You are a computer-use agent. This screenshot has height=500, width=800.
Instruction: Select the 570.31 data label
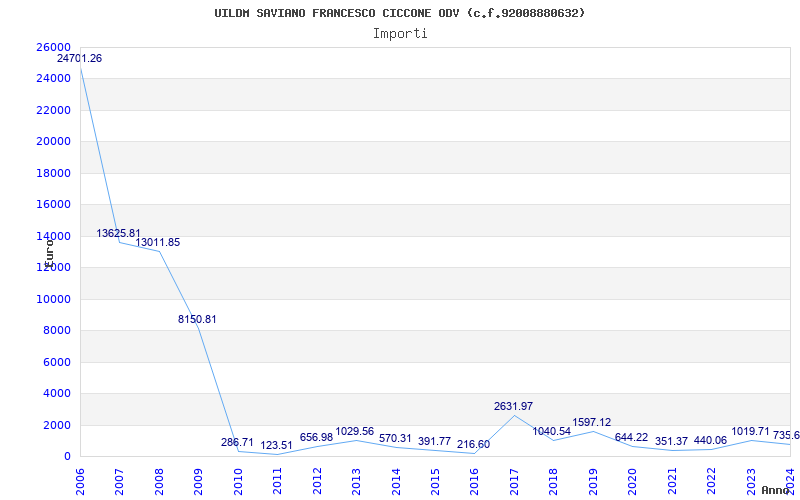(395, 438)
